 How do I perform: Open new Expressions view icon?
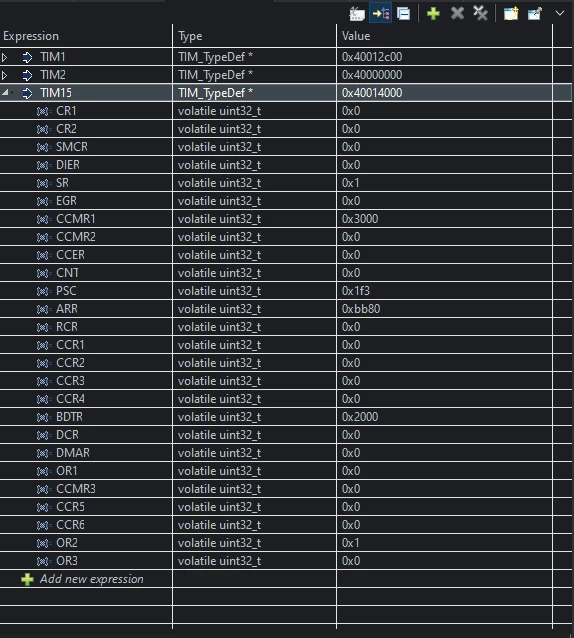[511, 14]
